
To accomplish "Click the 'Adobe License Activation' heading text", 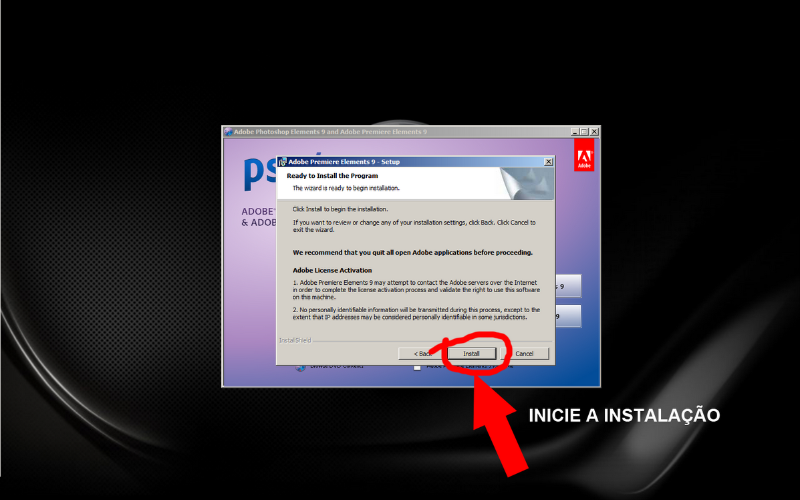I will [x=332, y=270].
